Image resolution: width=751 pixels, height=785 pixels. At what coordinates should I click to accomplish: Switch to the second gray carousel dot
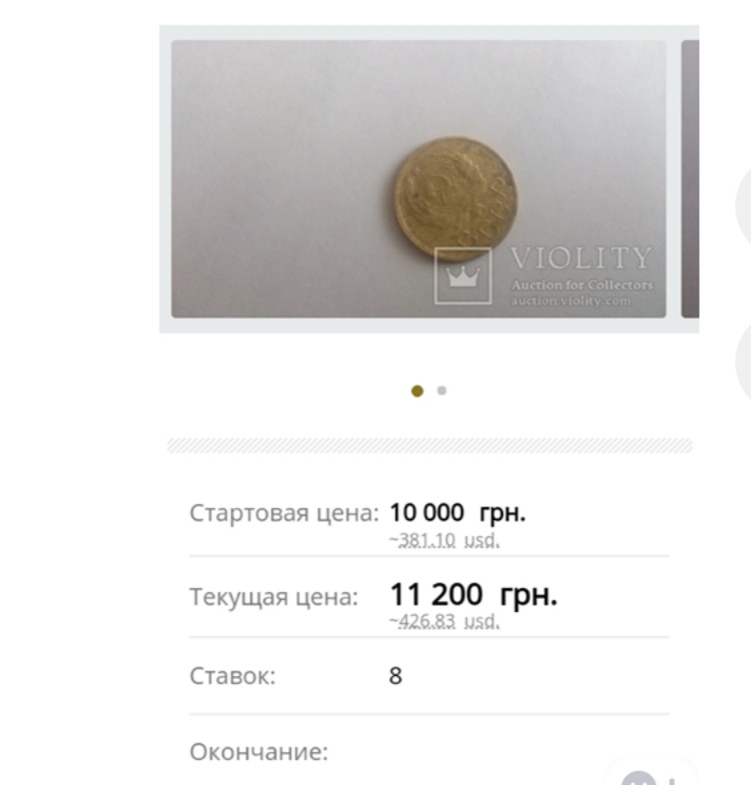(442, 390)
